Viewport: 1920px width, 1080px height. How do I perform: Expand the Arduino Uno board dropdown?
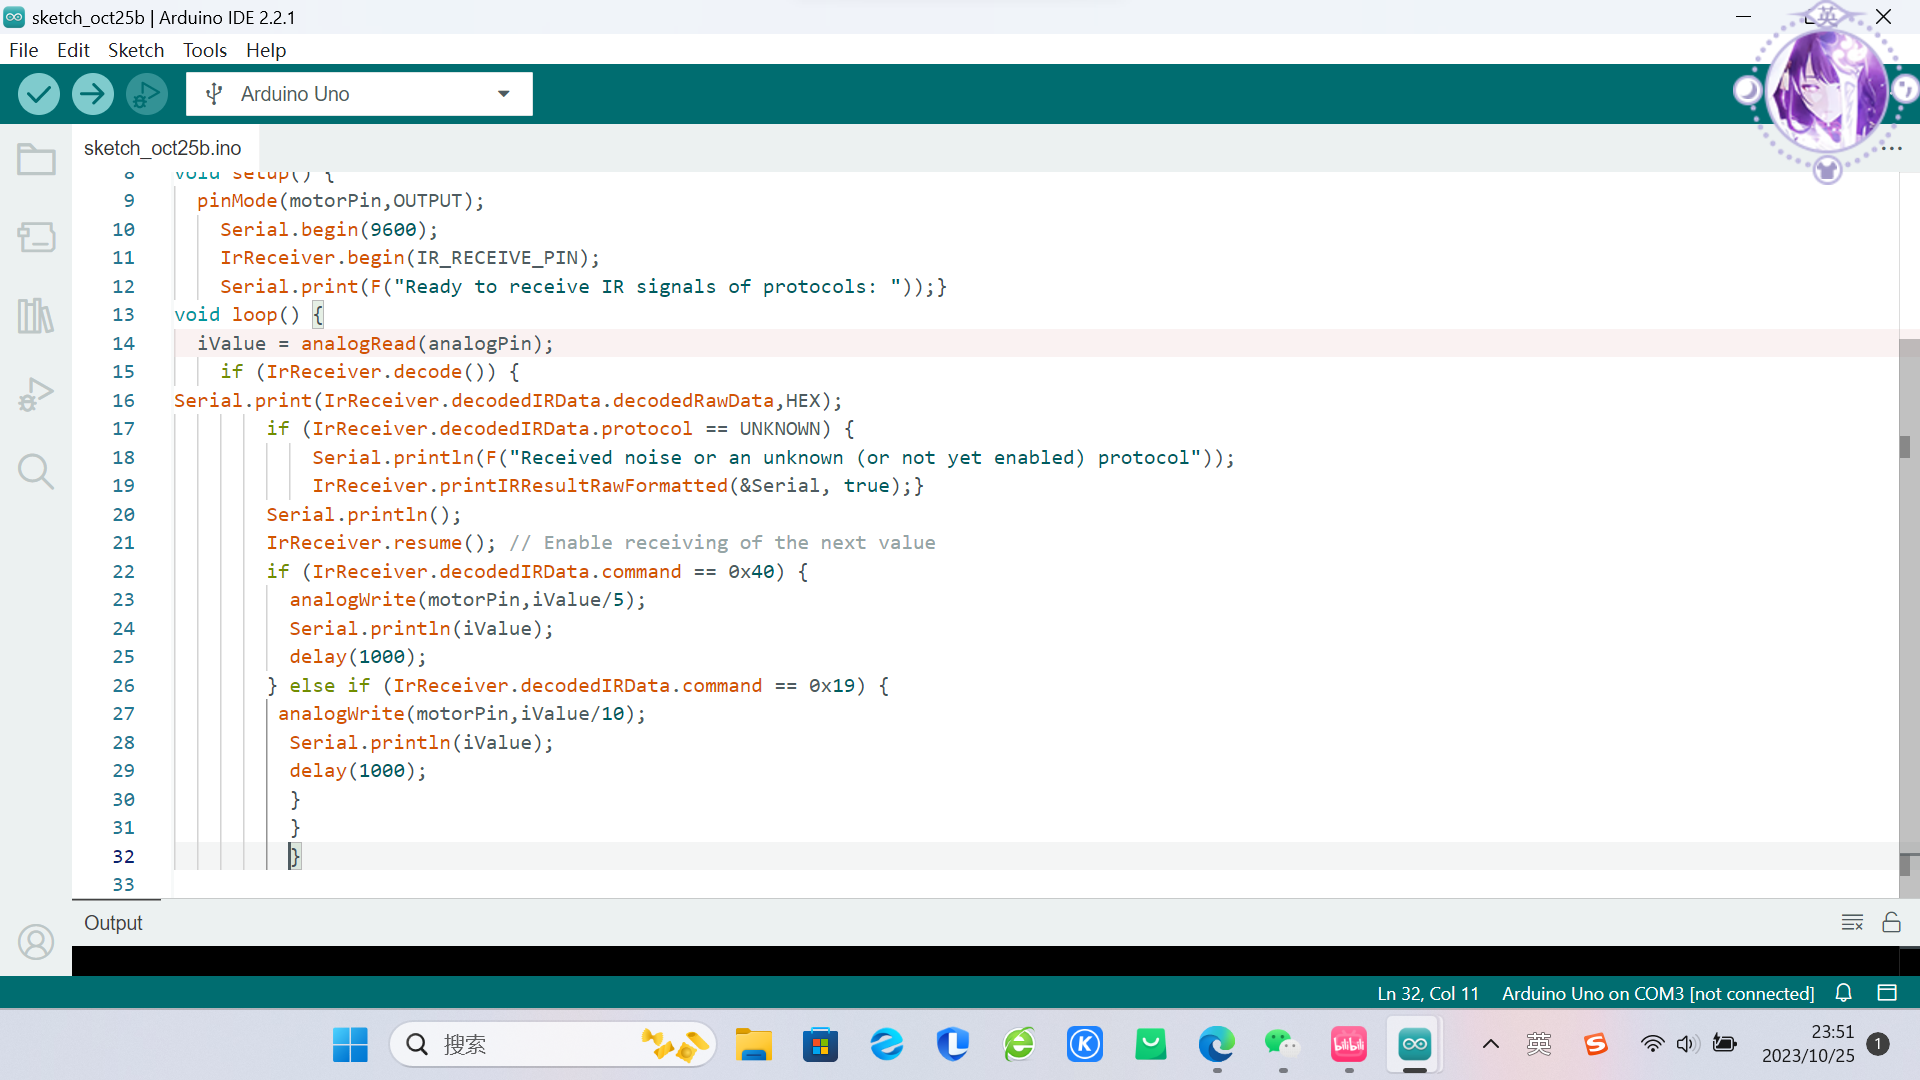pos(503,94)
